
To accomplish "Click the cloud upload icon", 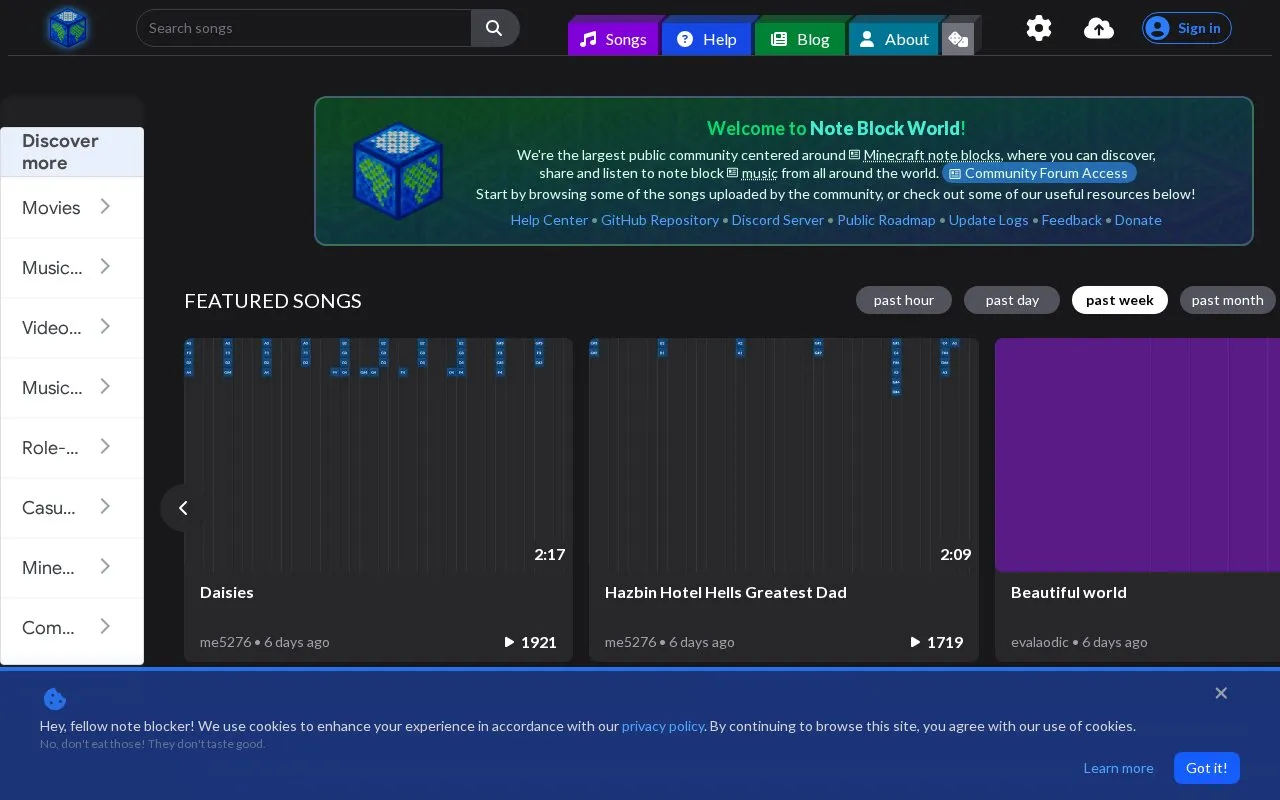I will [x=1099, y=28].
